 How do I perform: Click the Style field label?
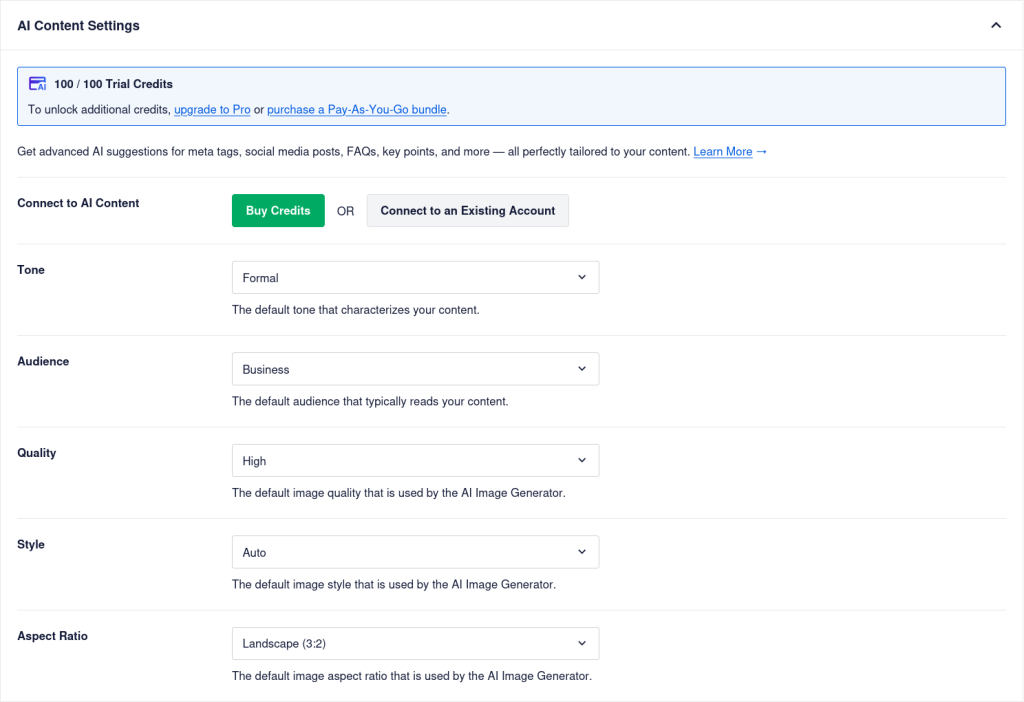[31, 545]
